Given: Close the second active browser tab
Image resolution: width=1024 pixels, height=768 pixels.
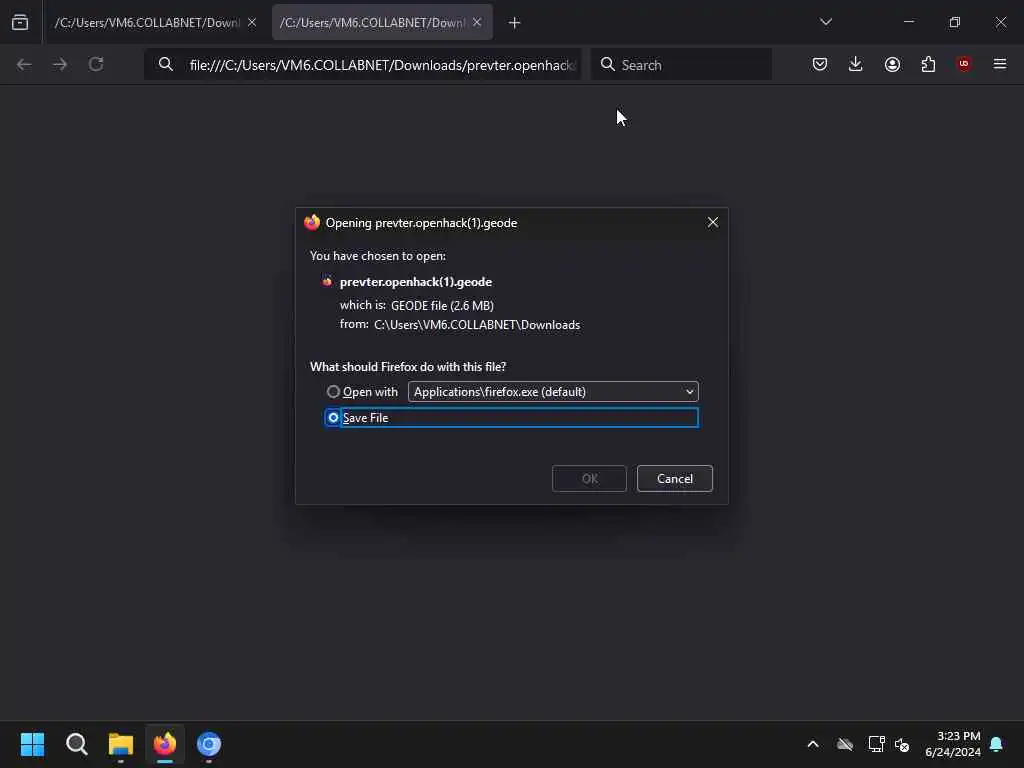Looking at the screenshot, I should 477,22.
